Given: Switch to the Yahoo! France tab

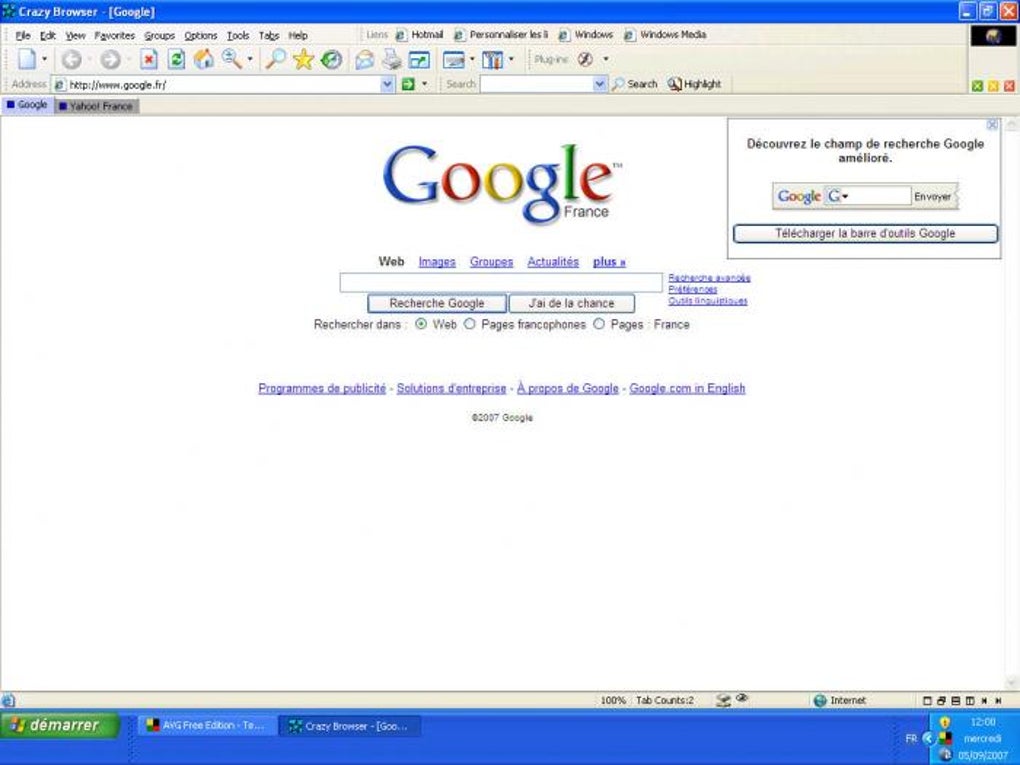Looking at the screenshot, I should tap(96, 106).
